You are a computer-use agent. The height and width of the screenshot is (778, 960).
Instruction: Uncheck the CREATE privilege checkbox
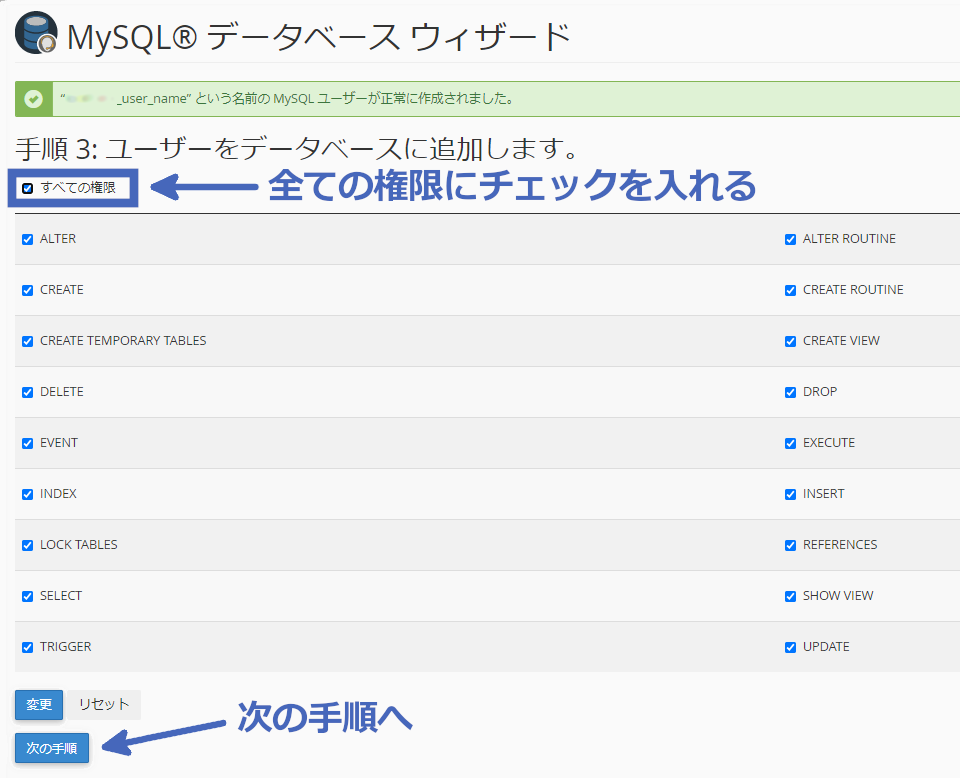tap(28, 290)
